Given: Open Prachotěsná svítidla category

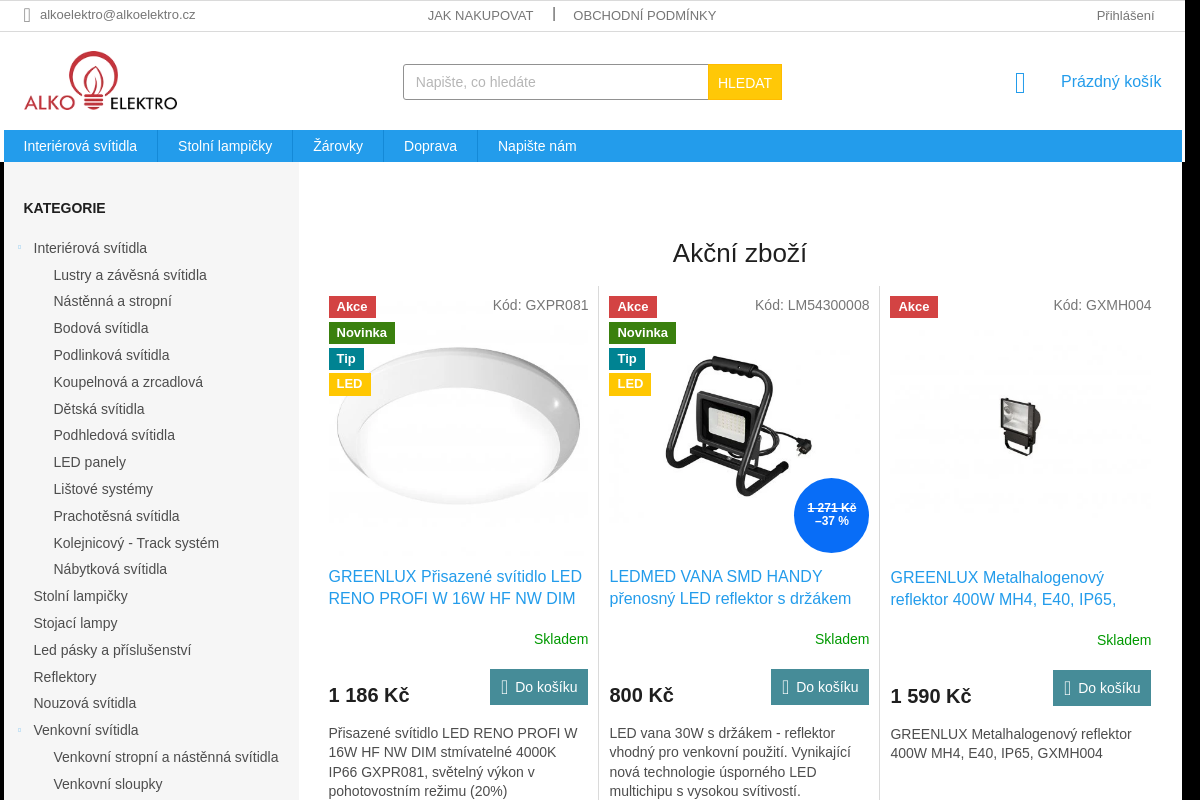Looking at the screenshot, I should click(x=116, y=516).
